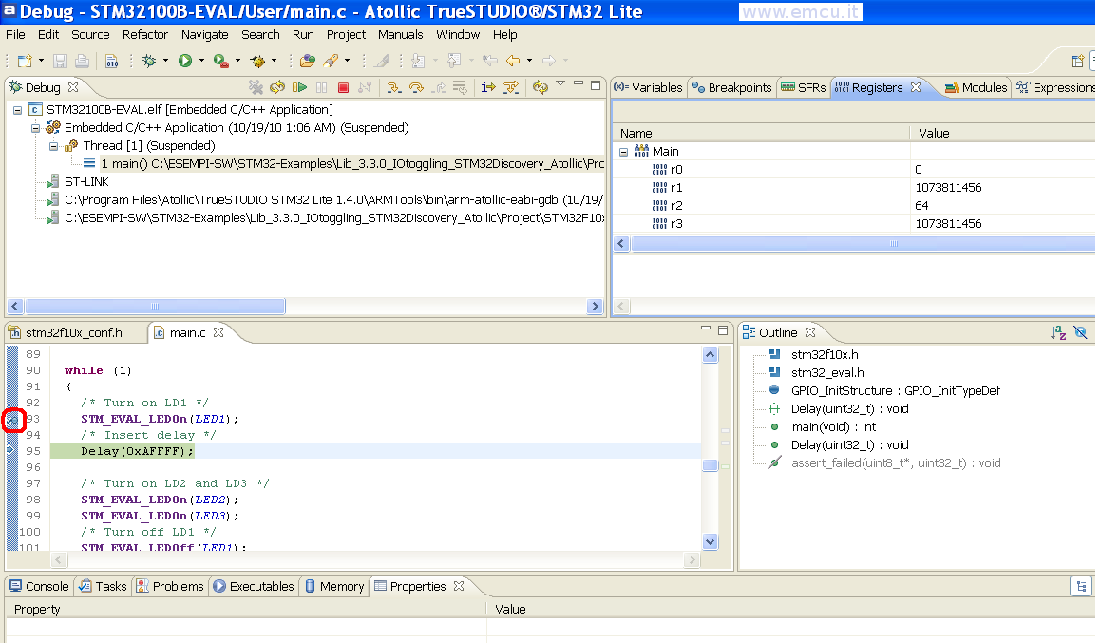Open the Project menu
This screenshot has height=643, width=1095.
click(346, 34)
